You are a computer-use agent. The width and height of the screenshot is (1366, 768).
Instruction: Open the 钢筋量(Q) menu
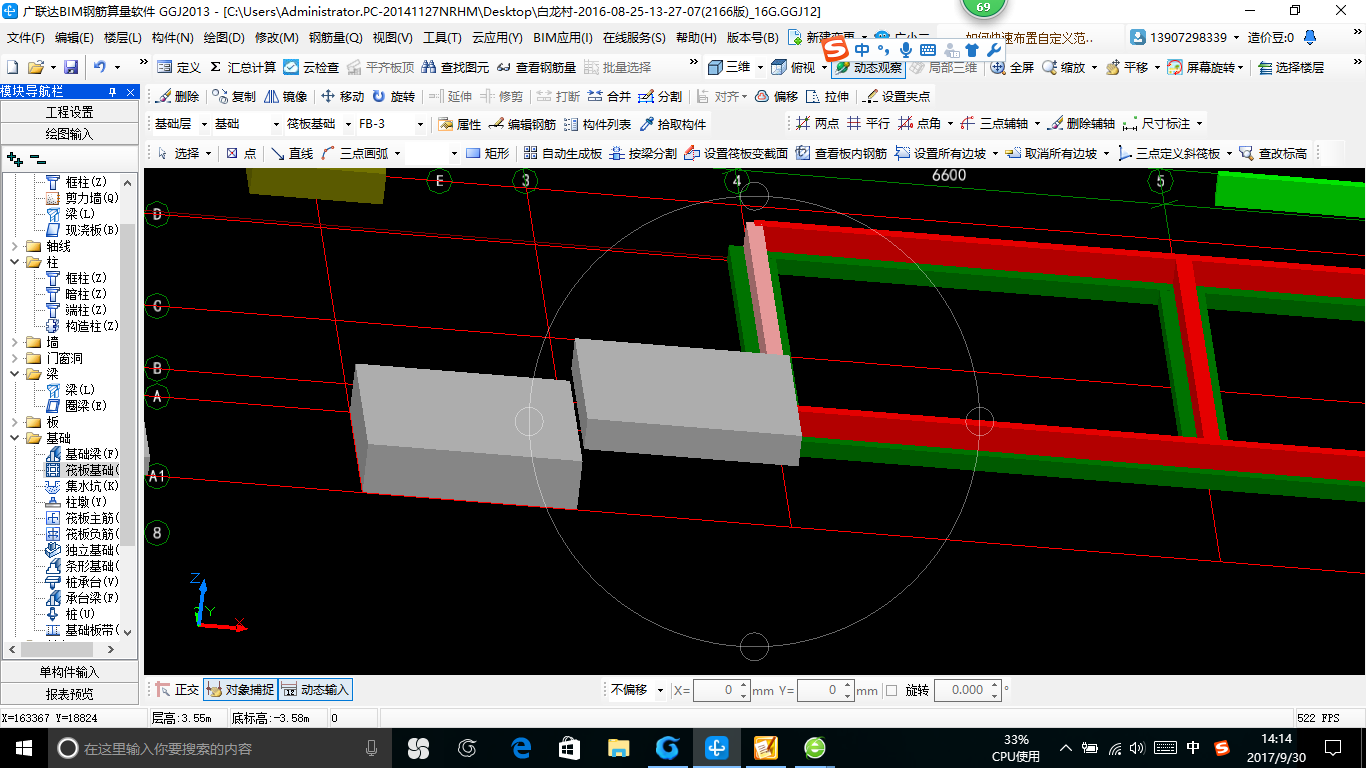tap(335, 38)
